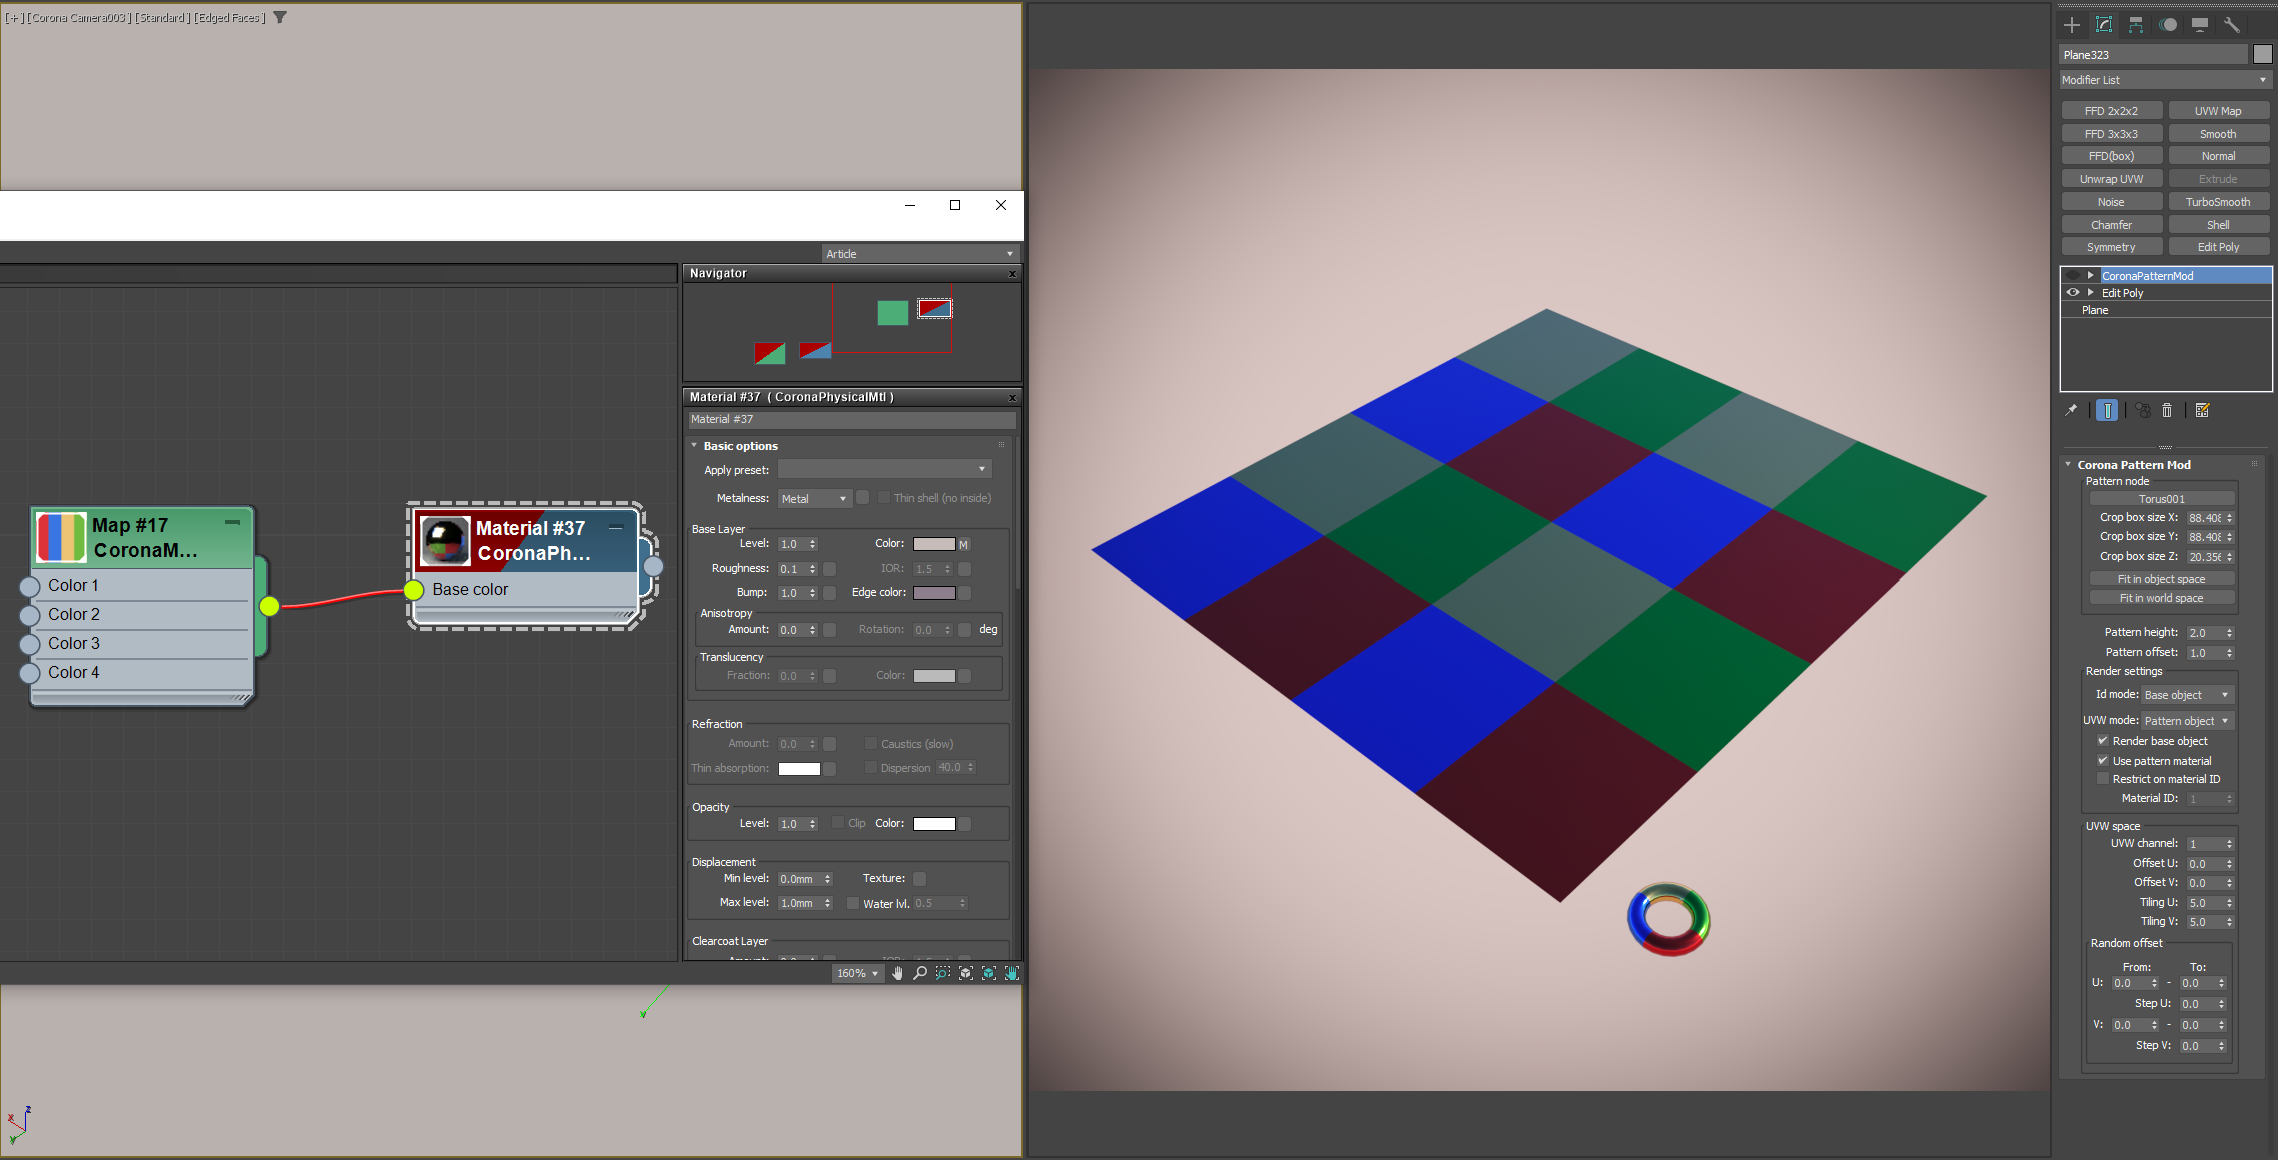Click the Pattern height input field
The image size is (2278, 1160).
pos(2203,633)
